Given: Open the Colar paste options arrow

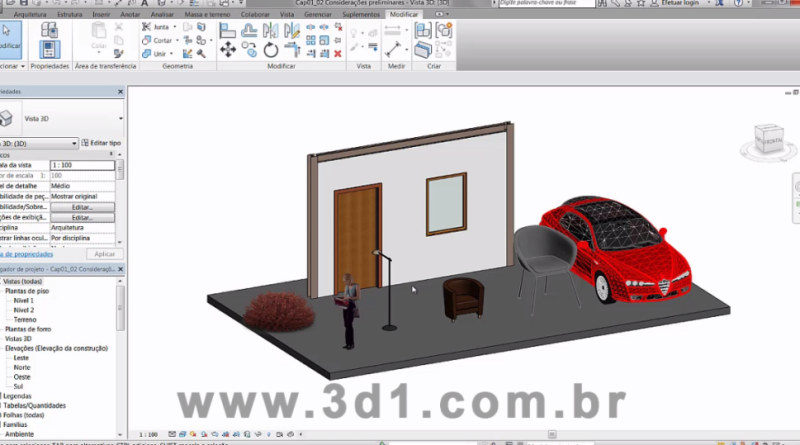Looking at the screenshot, I should [98, 53].
